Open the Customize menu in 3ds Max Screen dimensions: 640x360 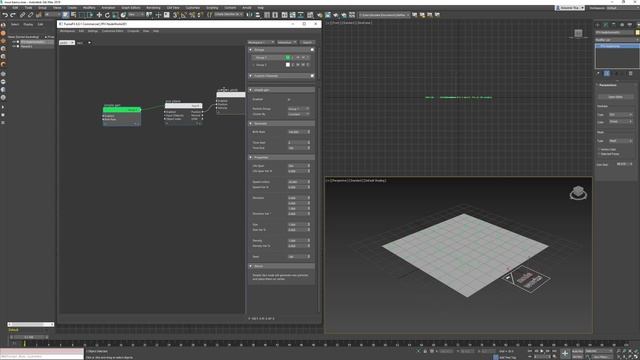coord(193,8)
